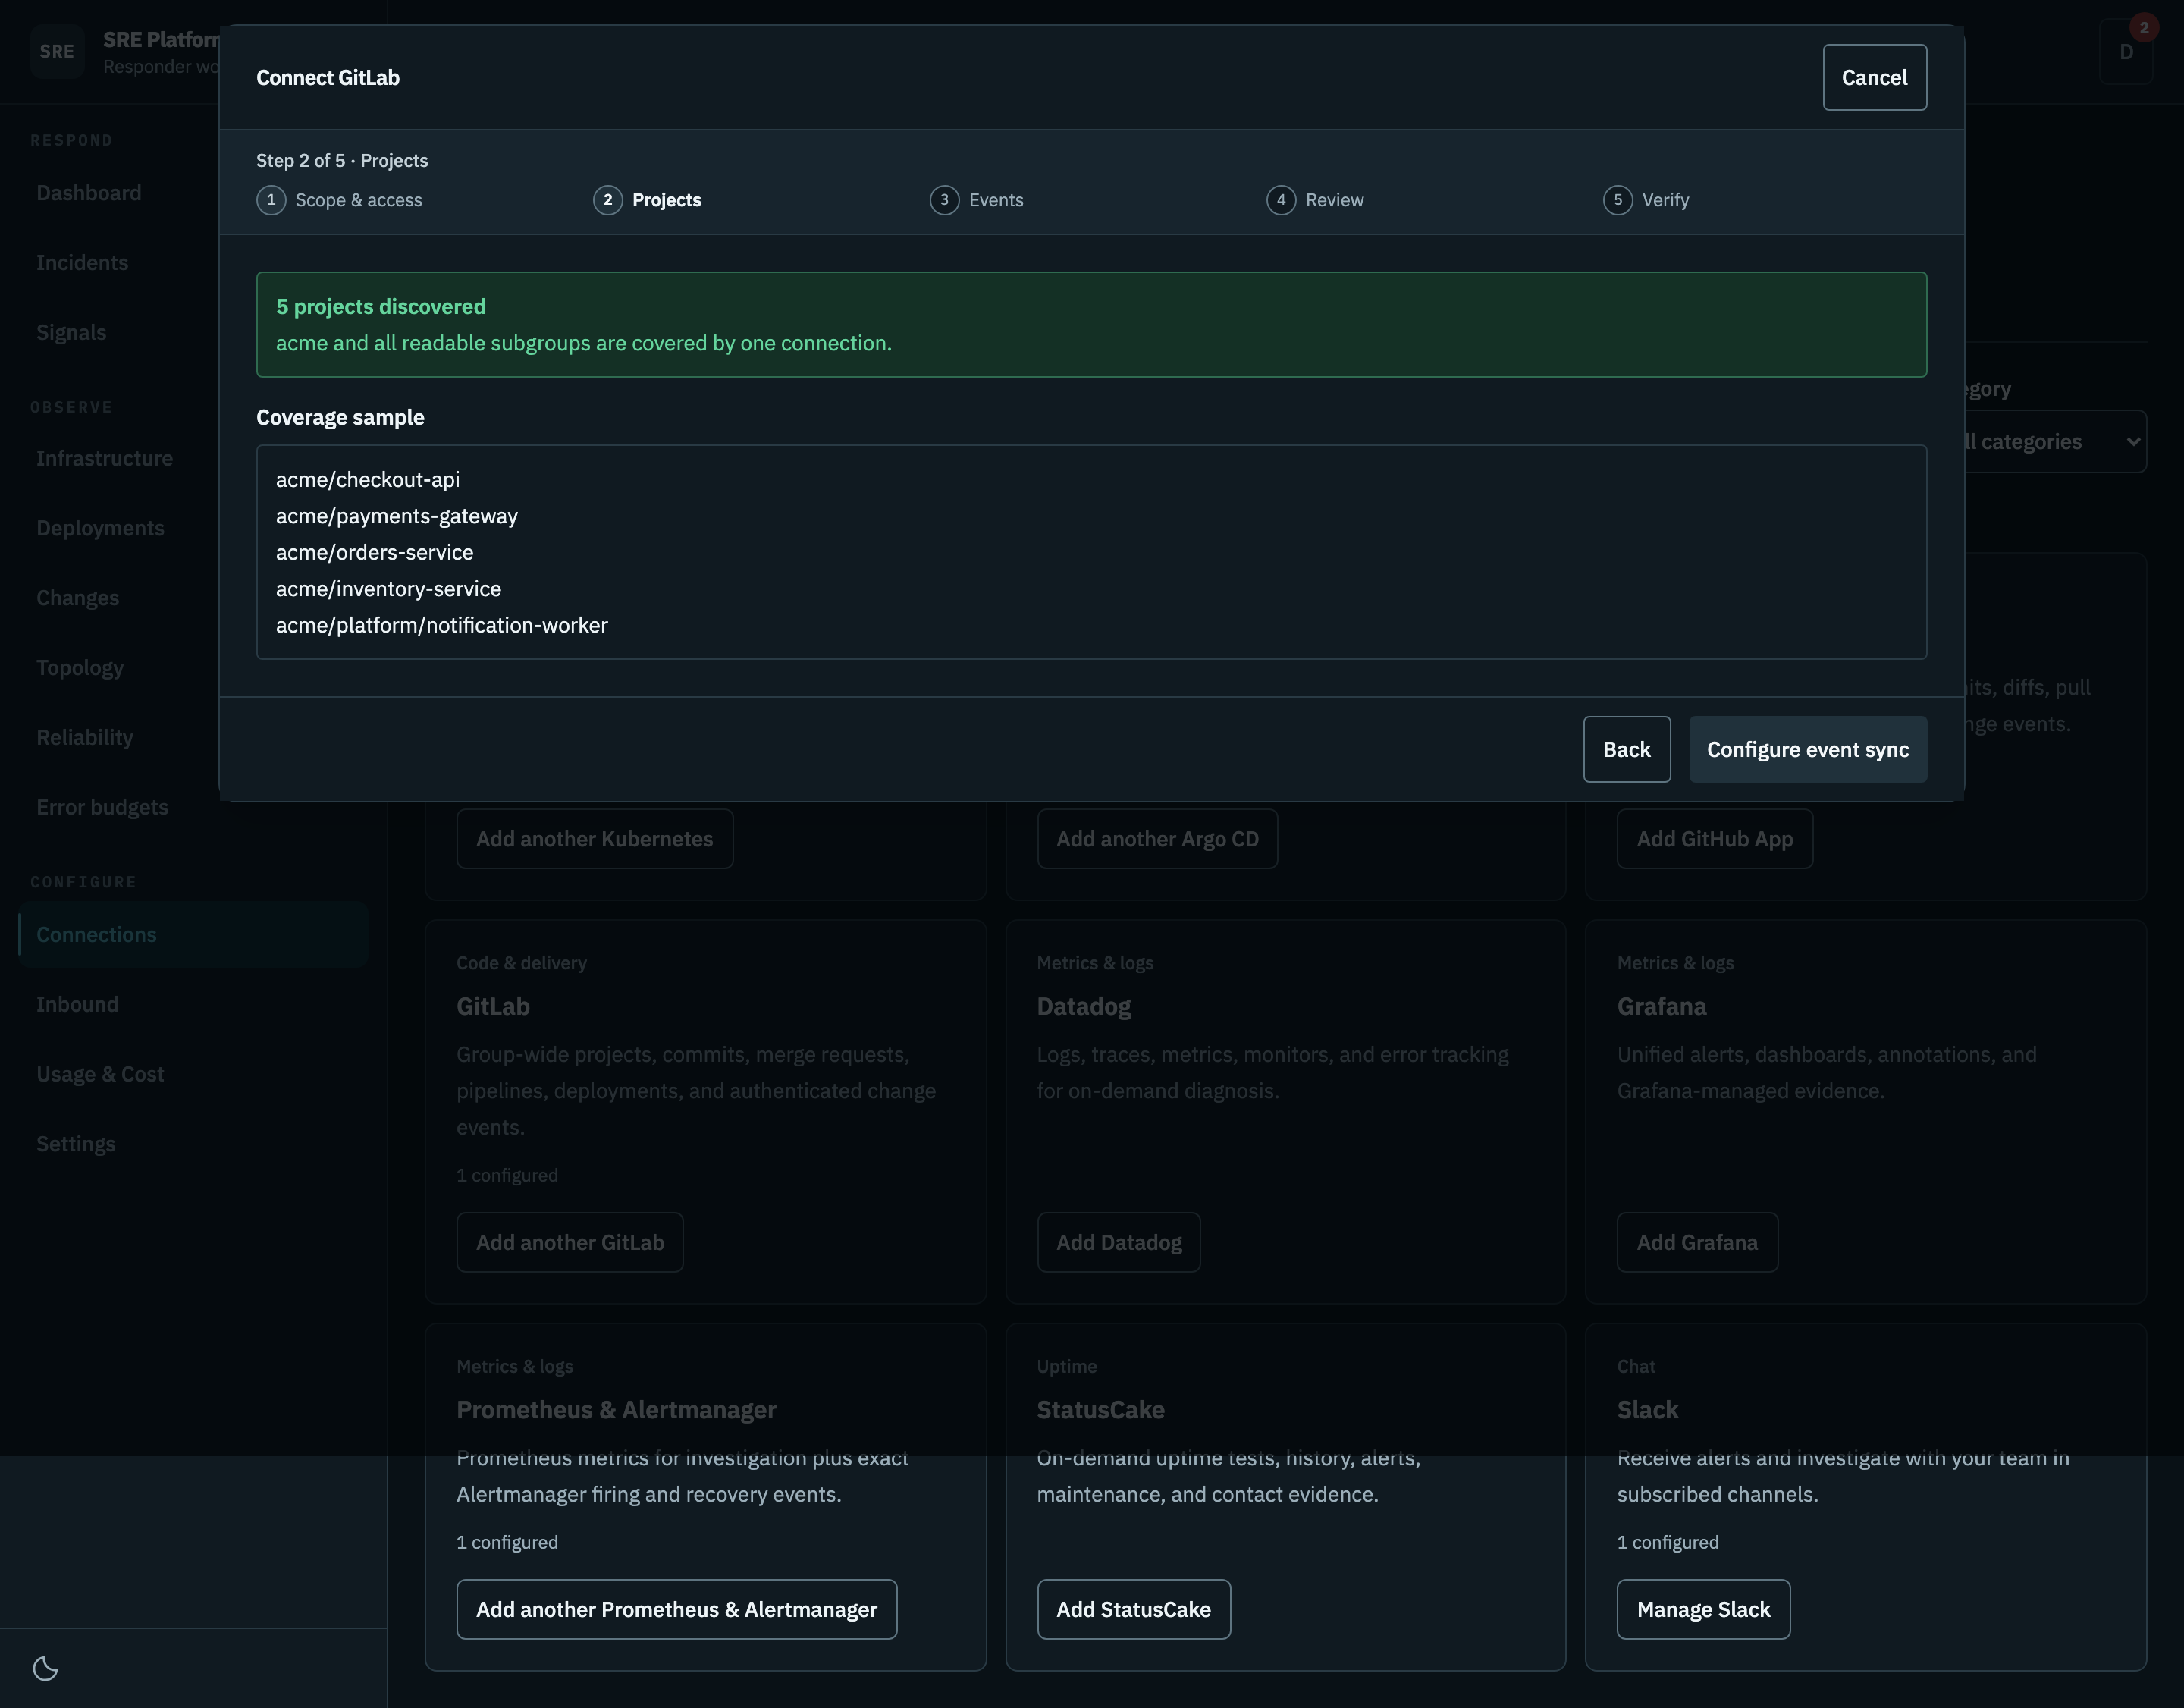This screenshot has width=2184, height=1708.
Task: Click step 5 circle Verify
Action: (1618, 200)
